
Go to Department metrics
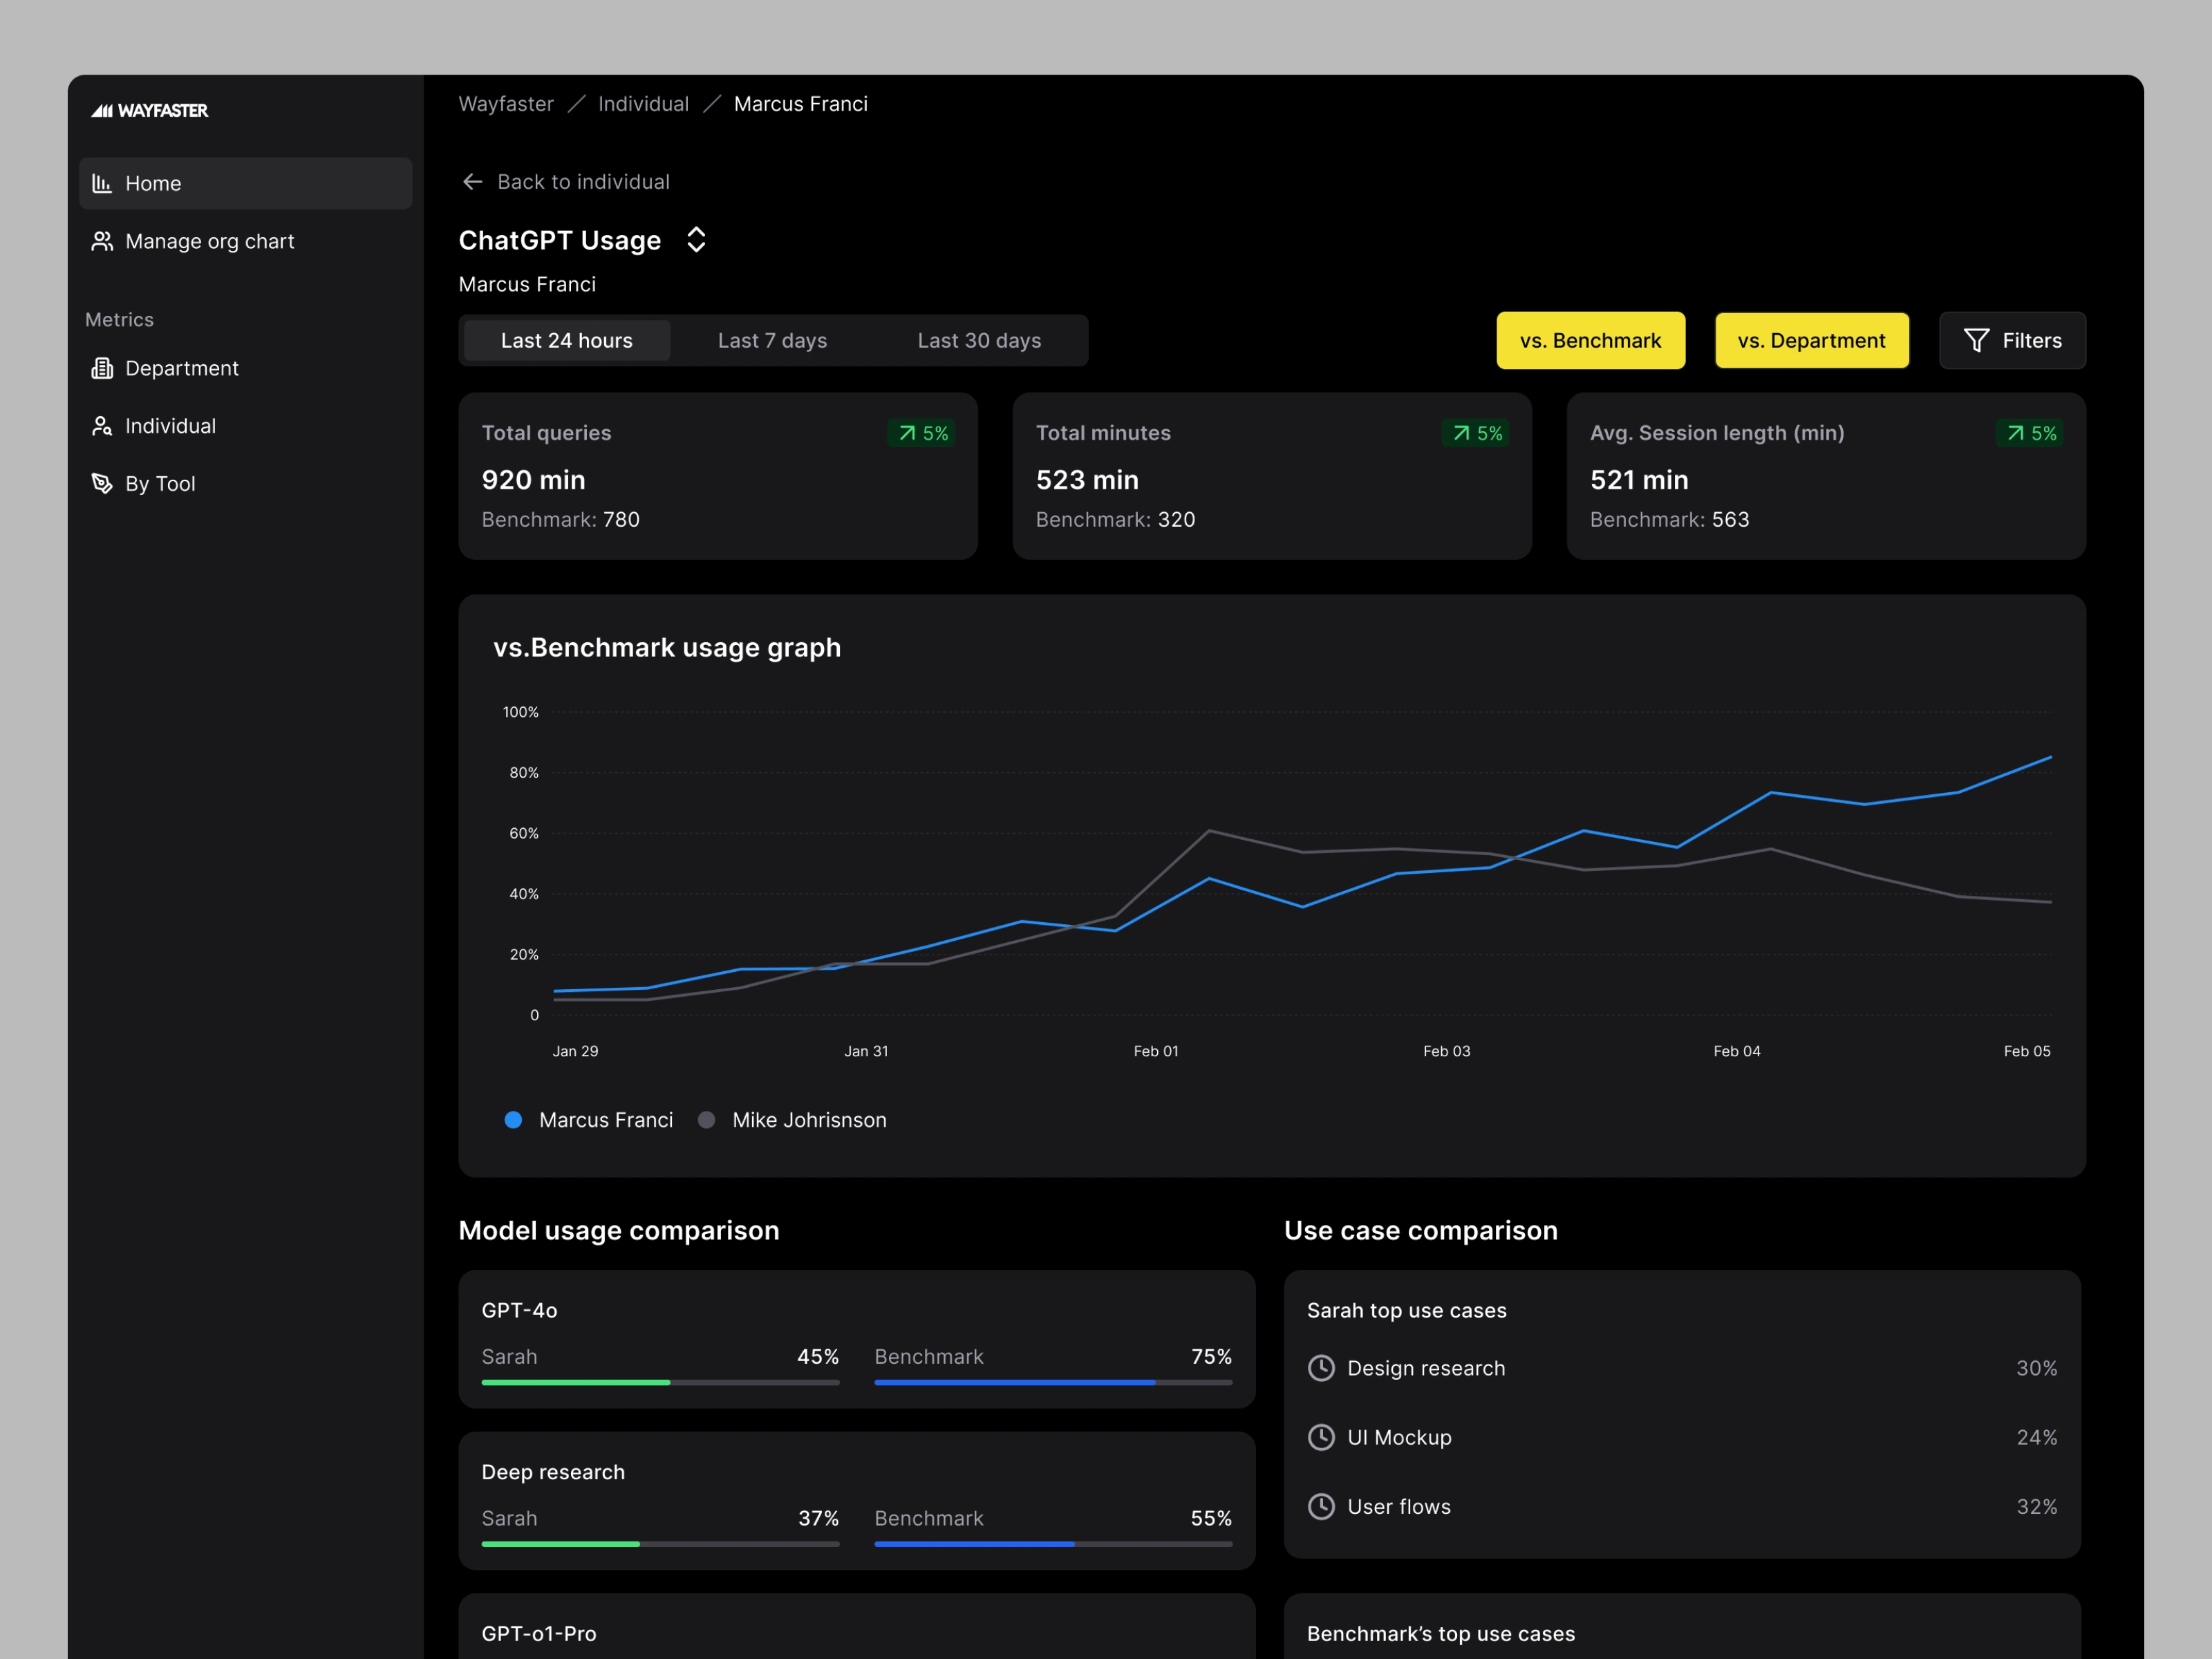[246, 368]
